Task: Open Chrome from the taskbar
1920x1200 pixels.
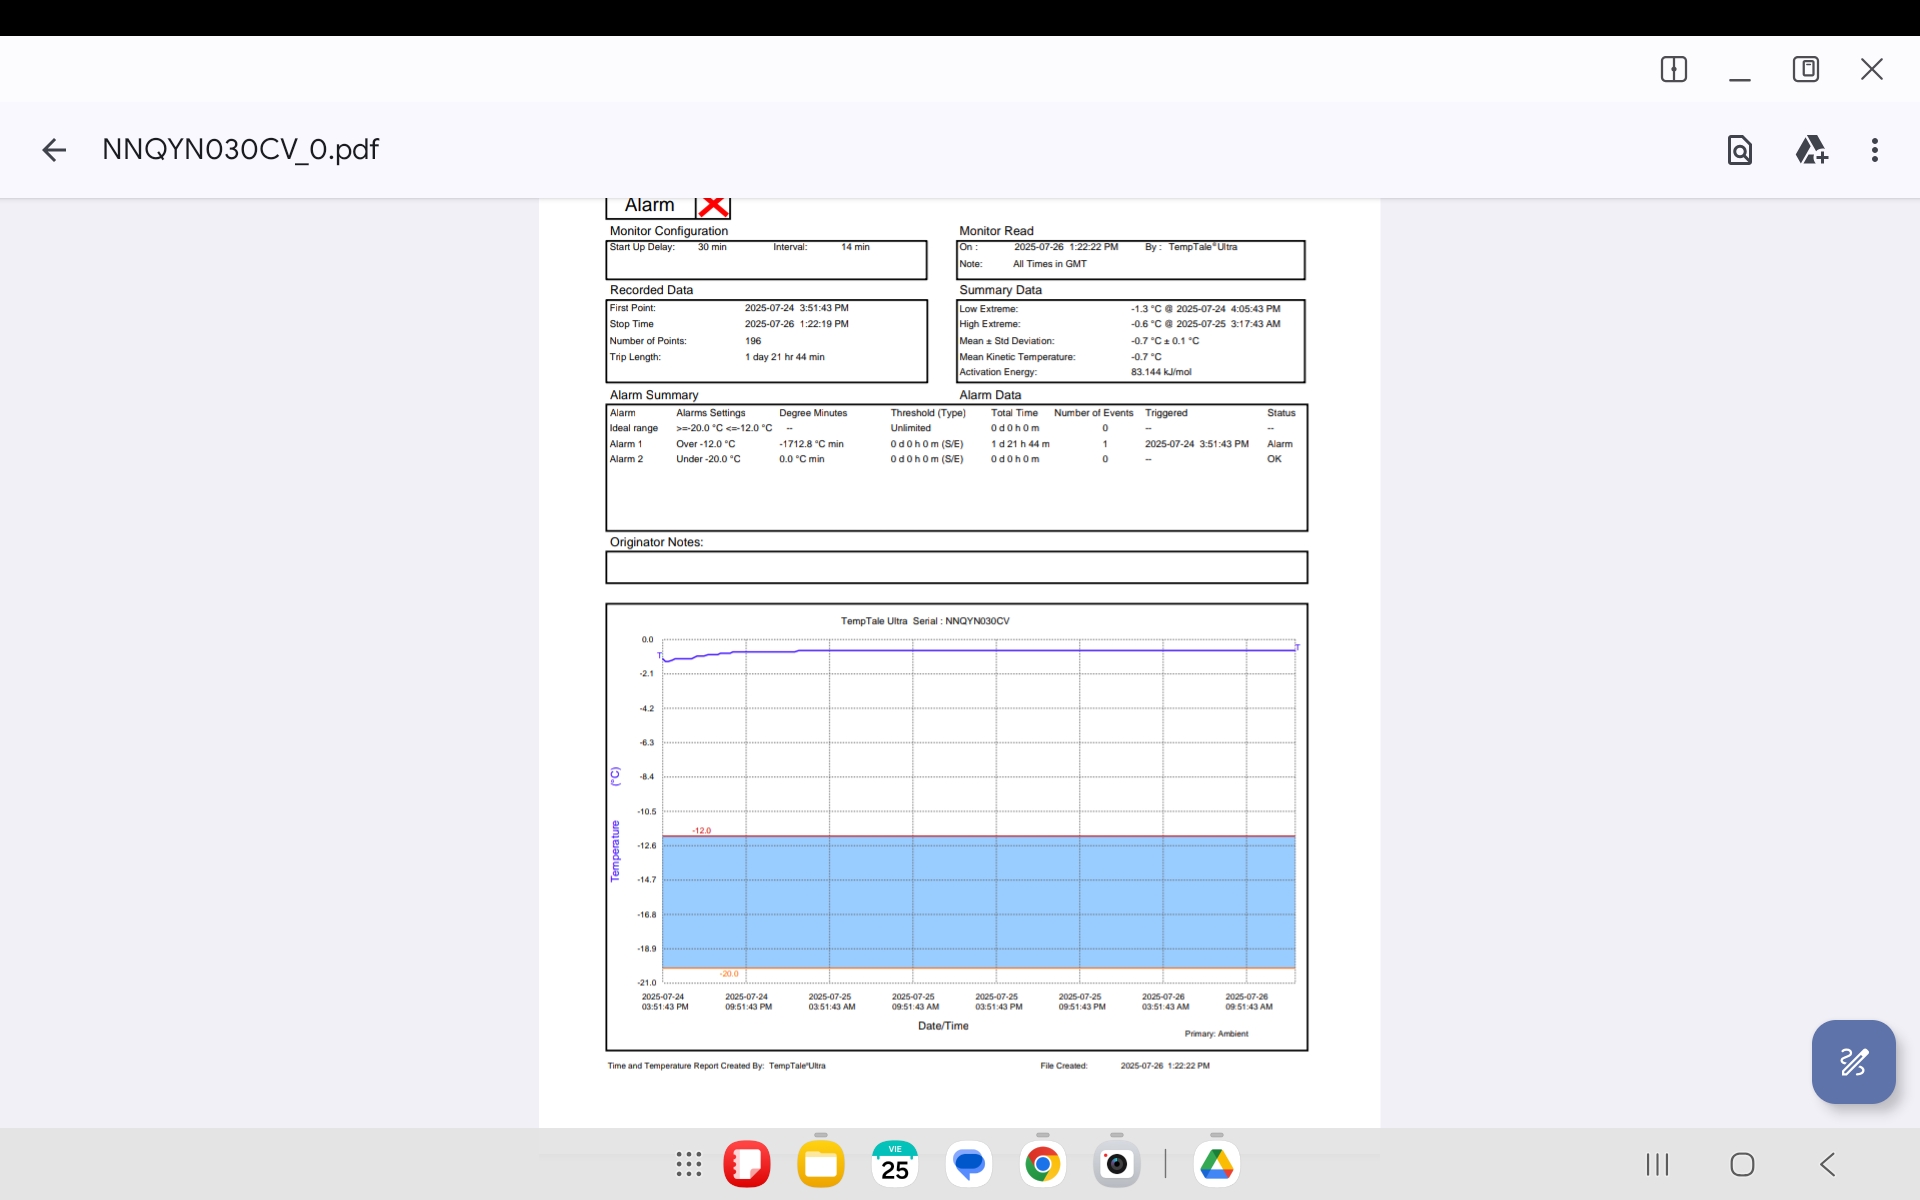Action: (x=1042, y=1164)
